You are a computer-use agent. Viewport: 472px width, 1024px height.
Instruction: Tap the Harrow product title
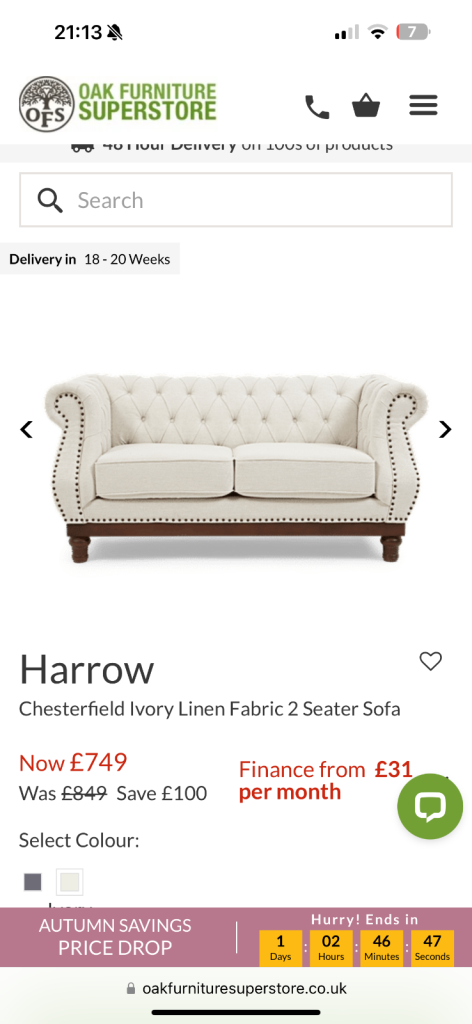[87, 669]
